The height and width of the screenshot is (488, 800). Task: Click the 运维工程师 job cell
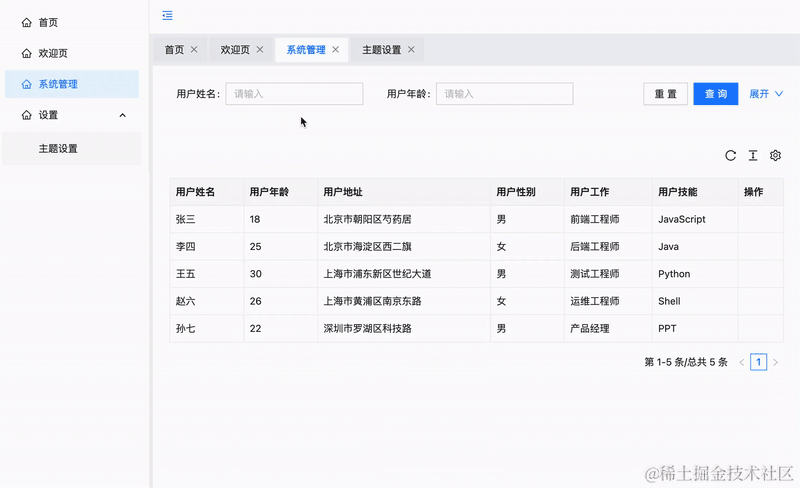point(608,301)
